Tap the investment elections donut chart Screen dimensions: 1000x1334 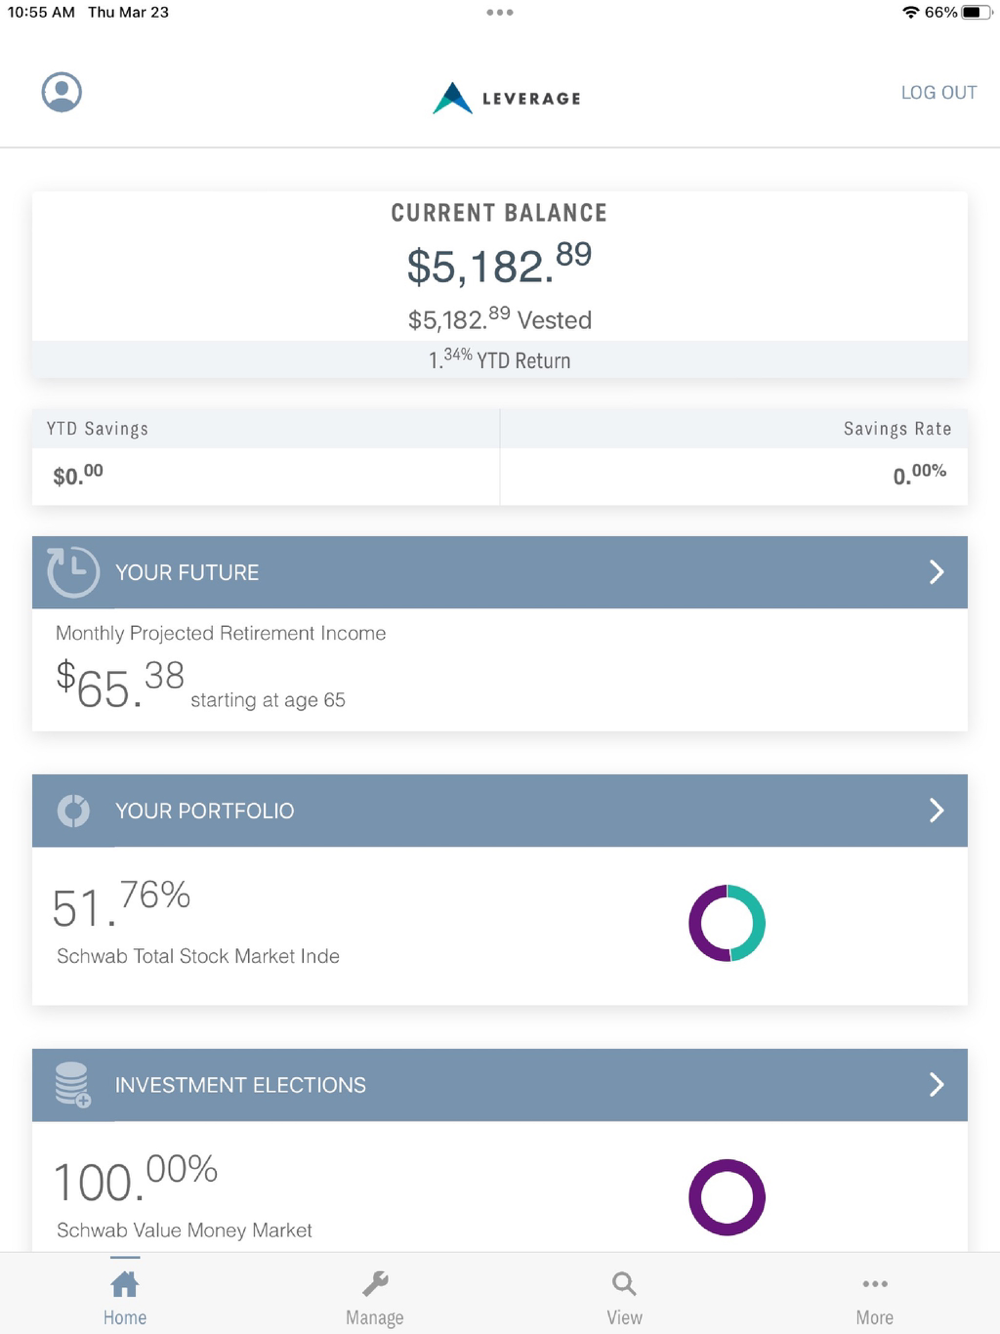[727, 1197]
